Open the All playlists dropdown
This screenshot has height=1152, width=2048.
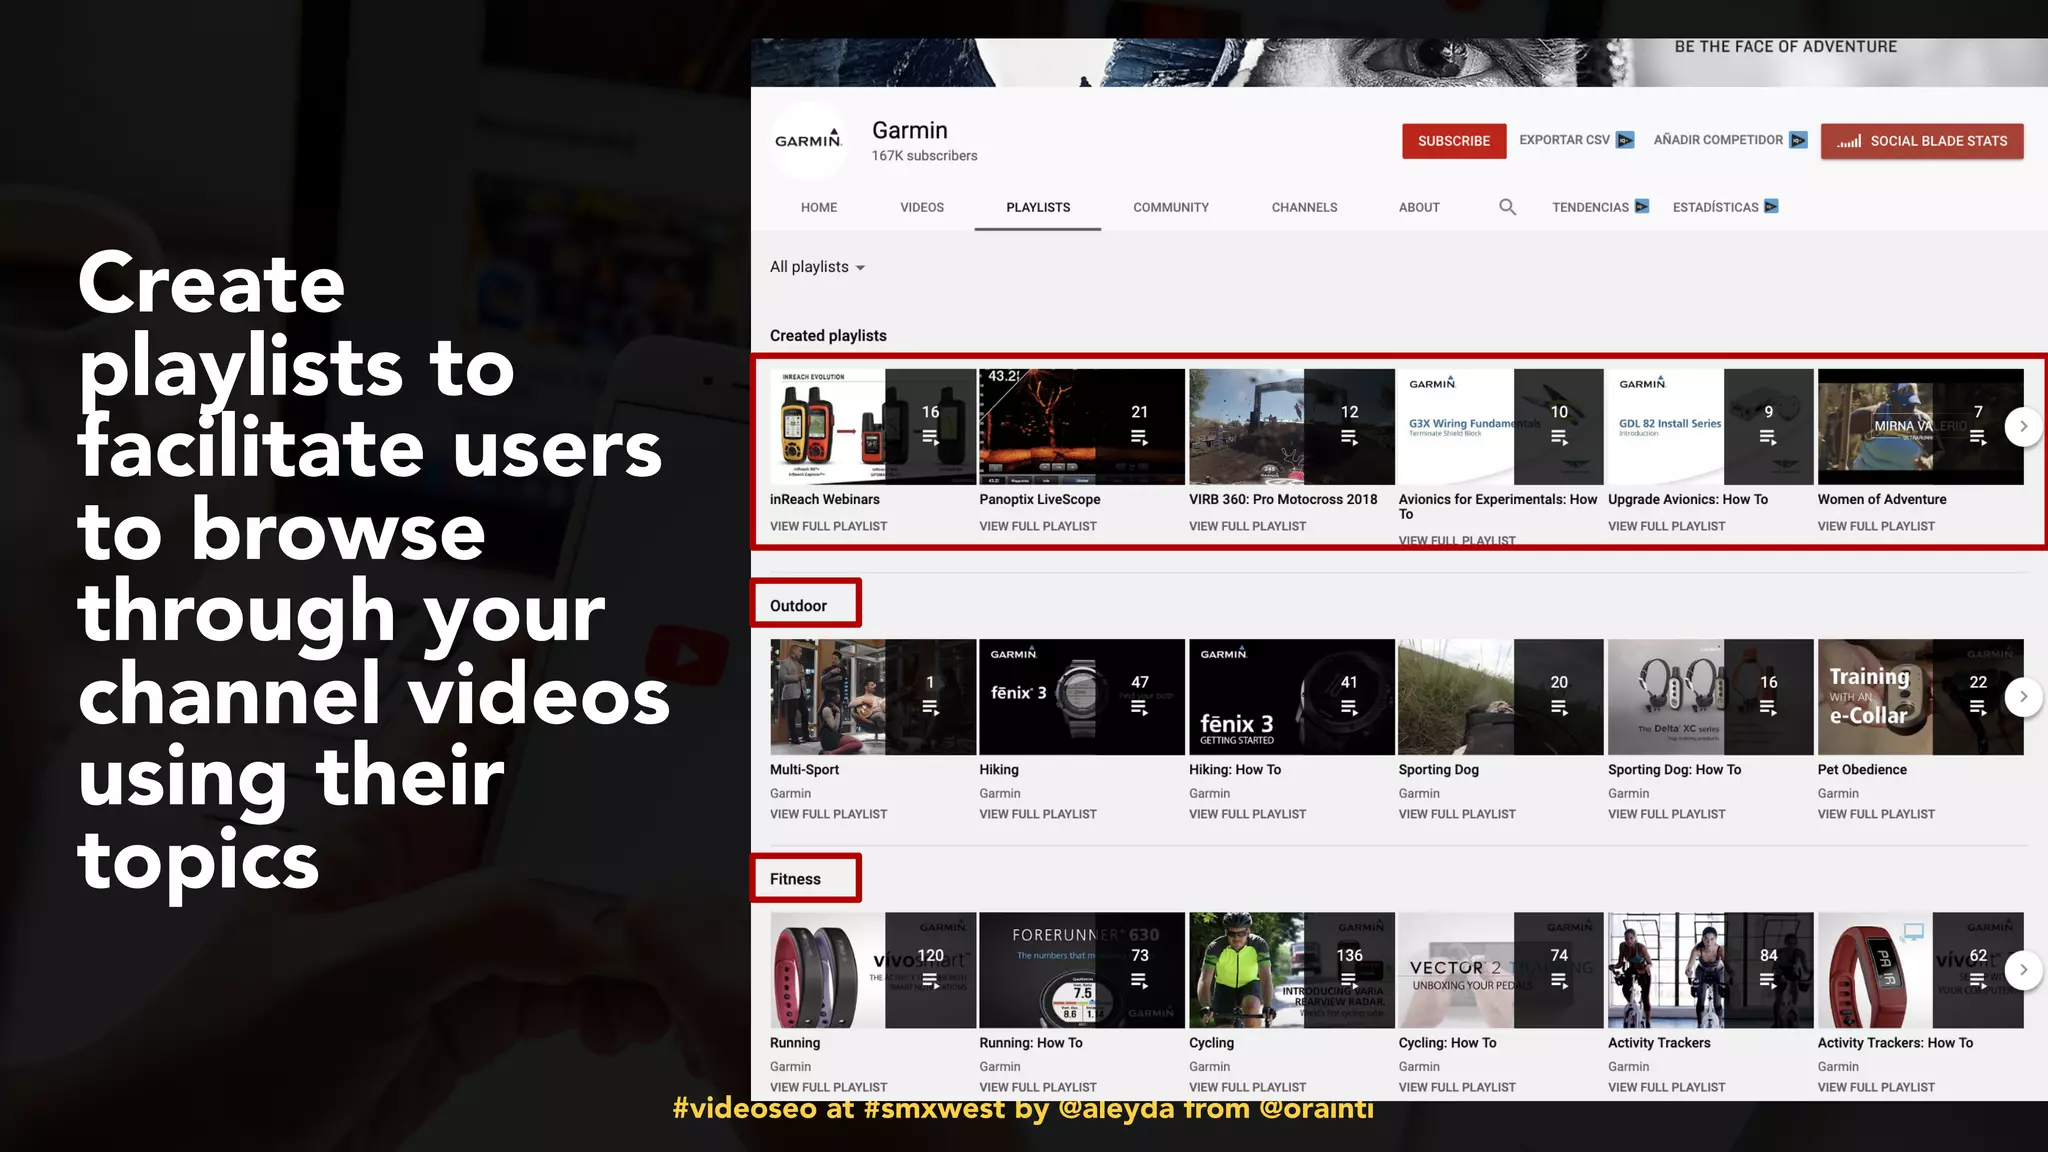pyautogui.click(x=817, y=267)
